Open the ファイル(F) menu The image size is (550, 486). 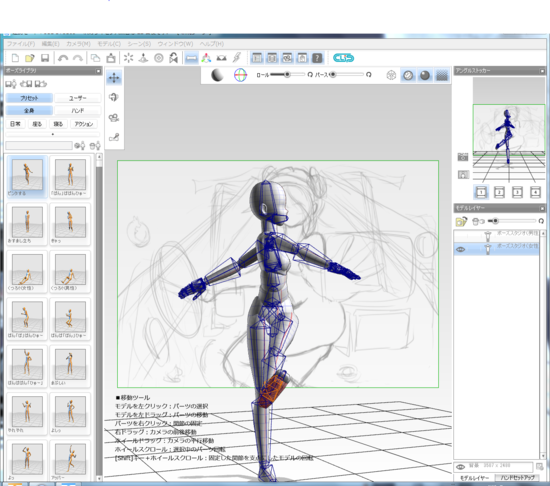point(21,44)
